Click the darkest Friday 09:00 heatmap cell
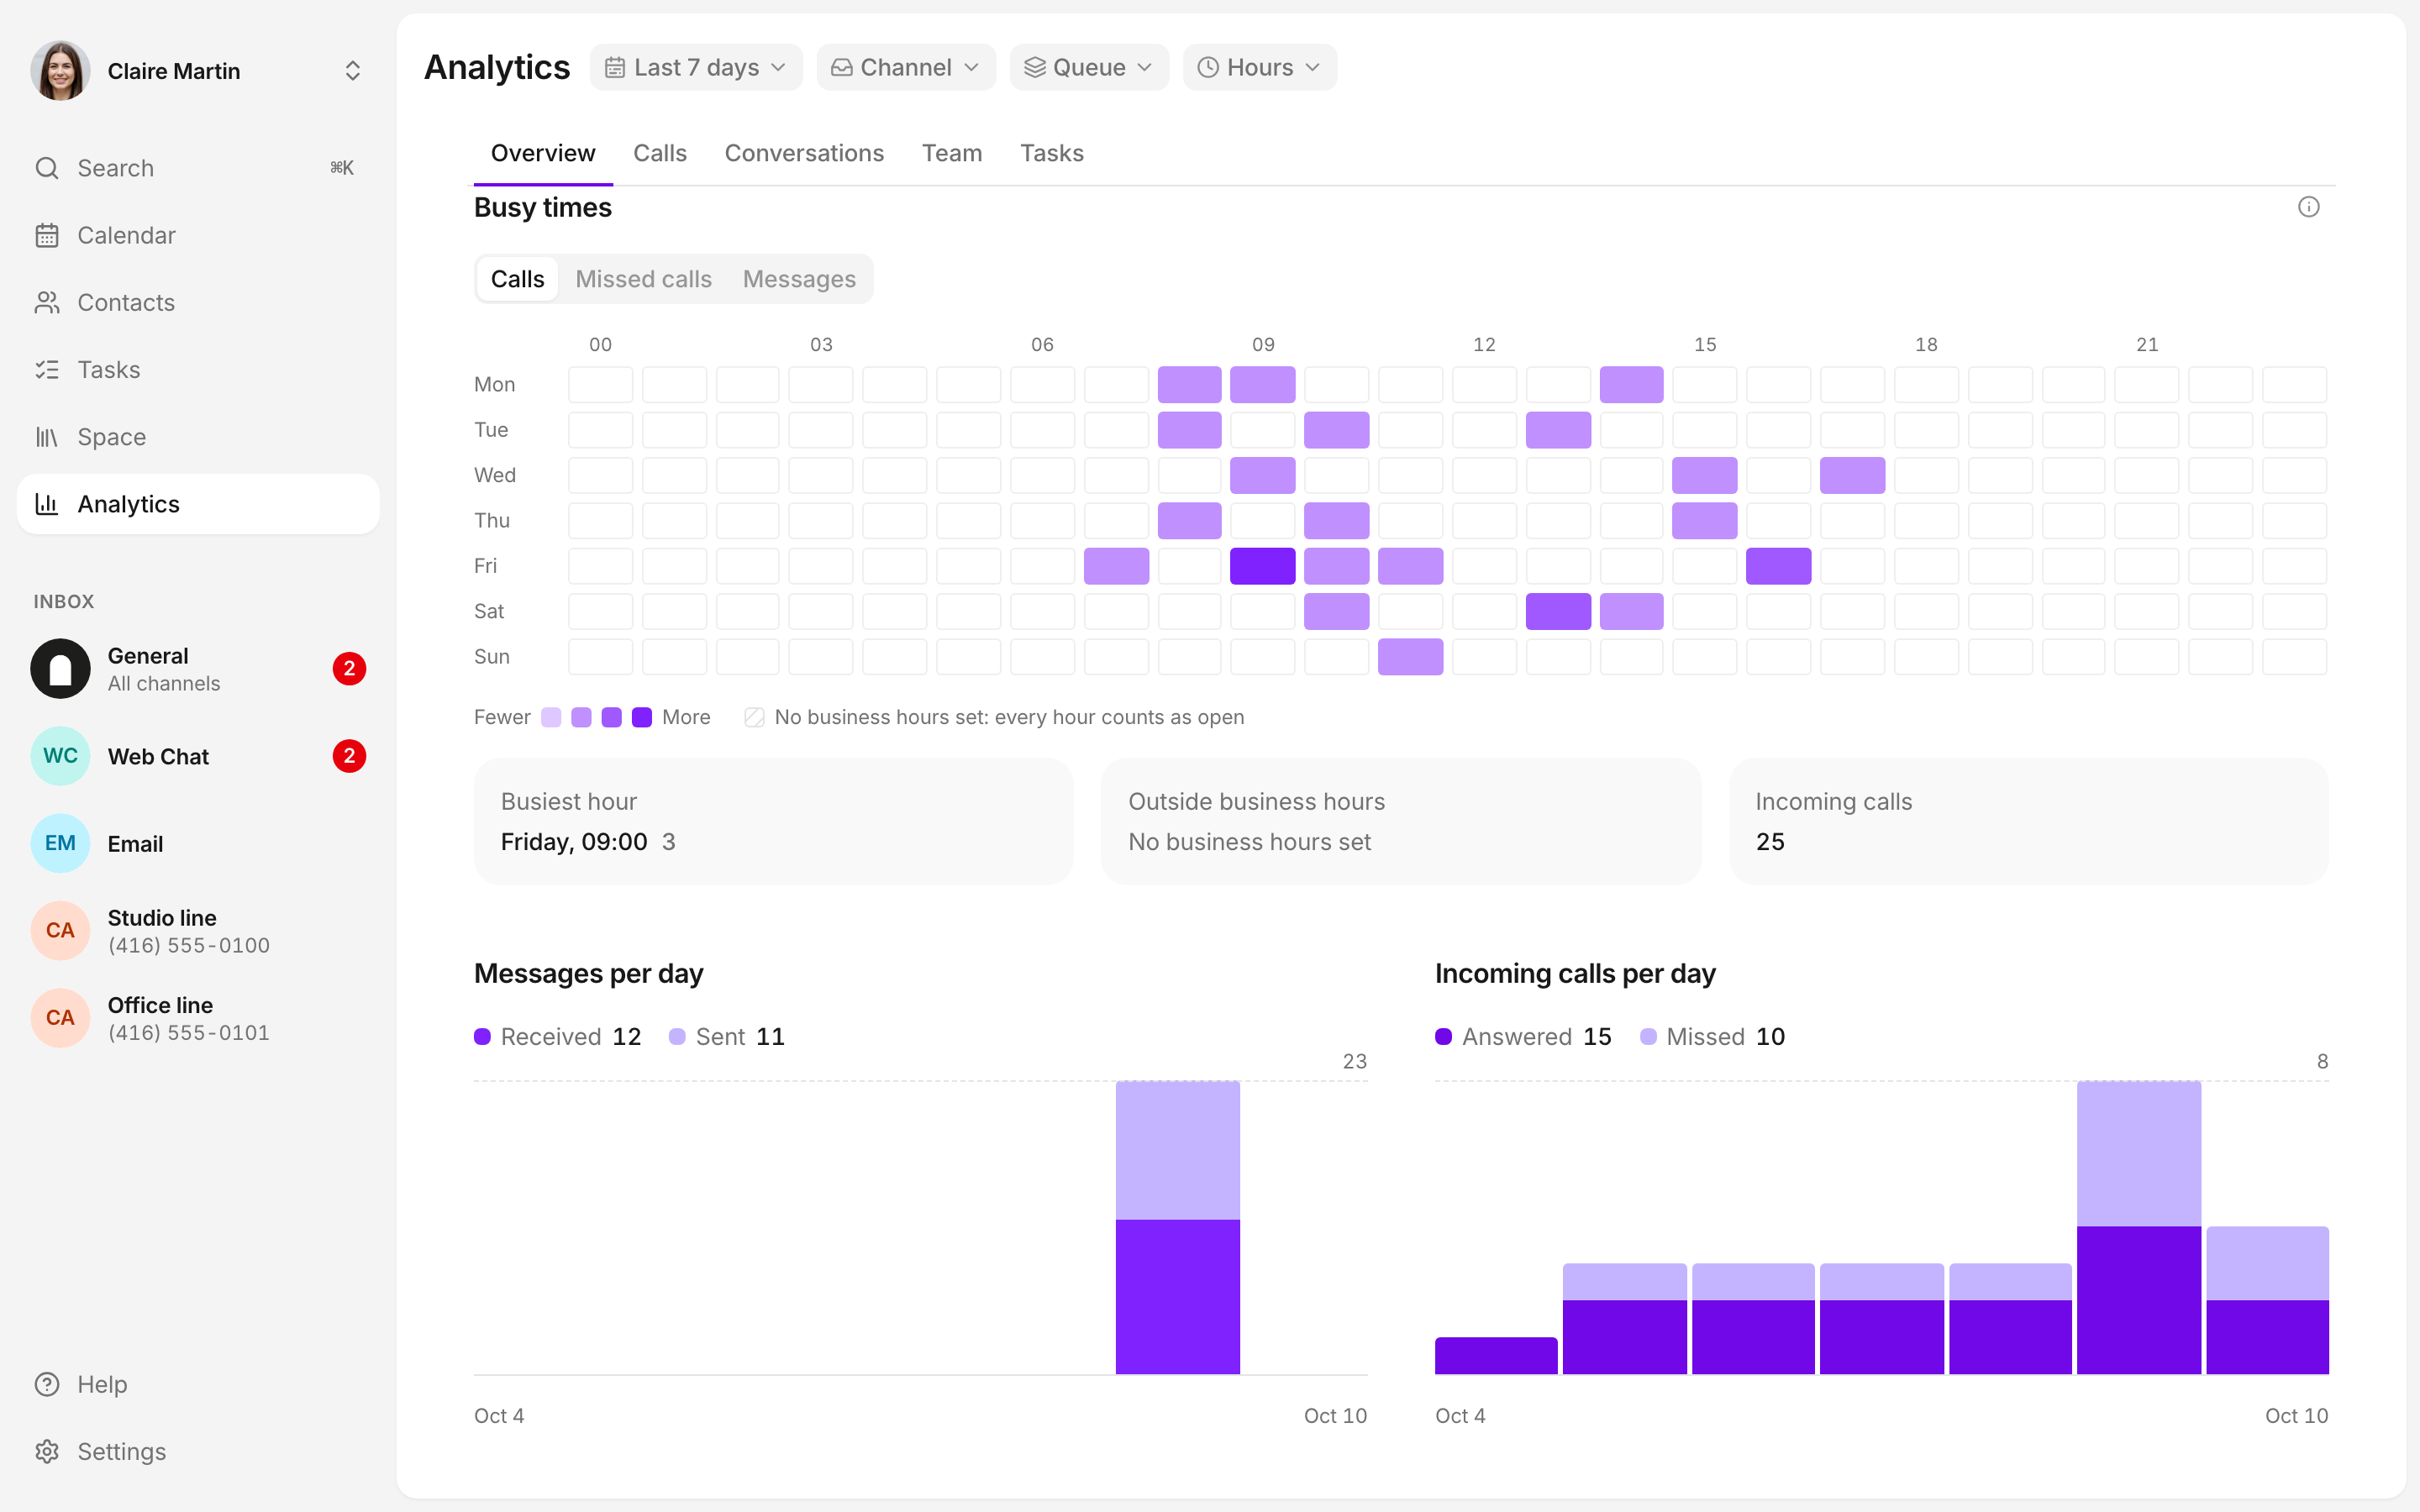This screenshot has width=2420, height=1512. [x=1262, y=566]
